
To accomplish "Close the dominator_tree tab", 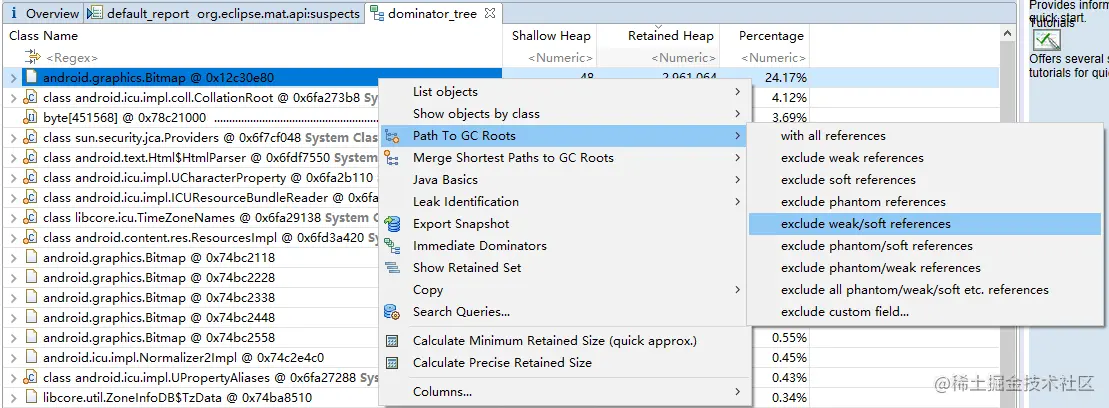I will [489, 14].
